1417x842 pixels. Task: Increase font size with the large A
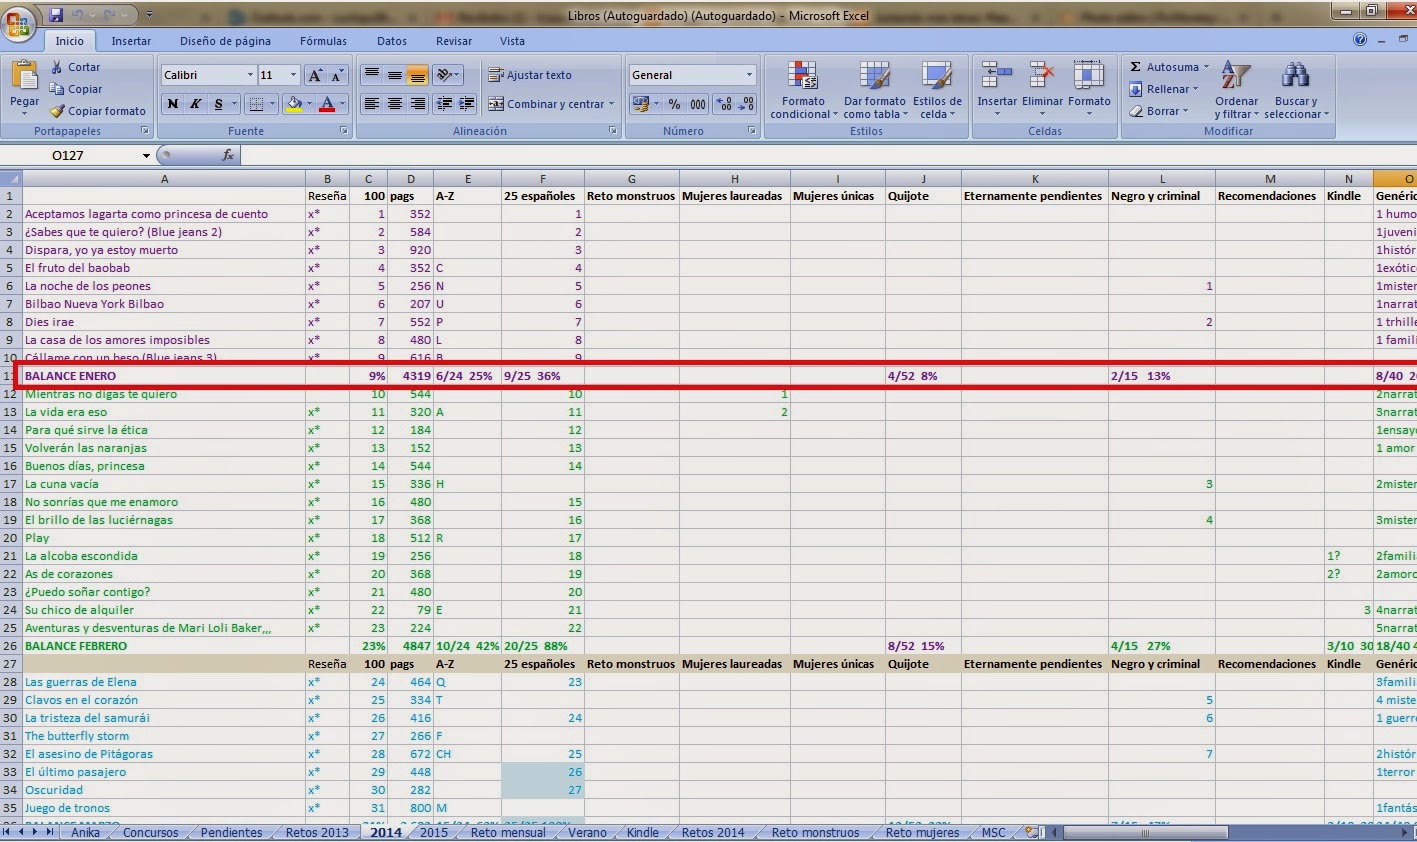point(315,75)
